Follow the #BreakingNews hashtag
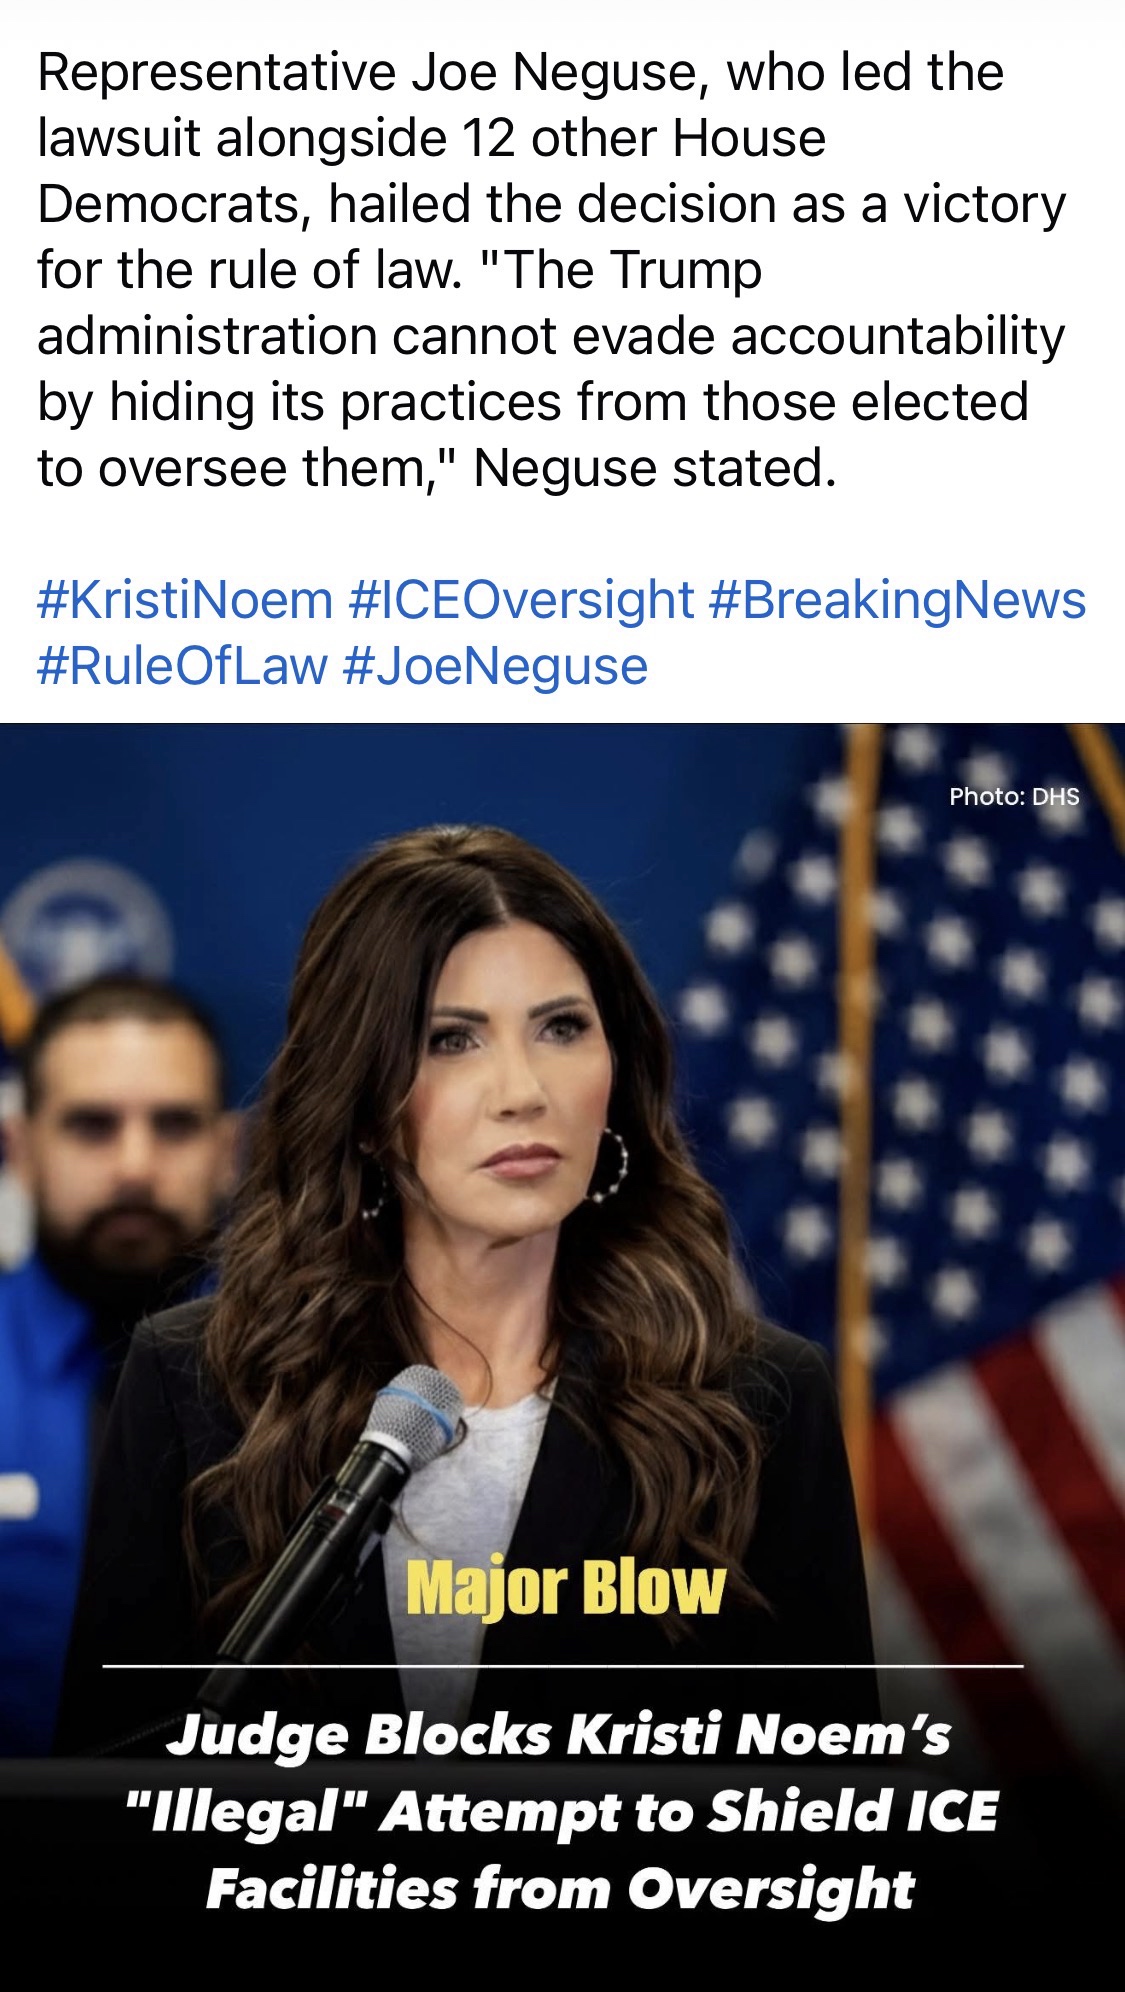The image size is (1125, 1992). coord(897,601)
